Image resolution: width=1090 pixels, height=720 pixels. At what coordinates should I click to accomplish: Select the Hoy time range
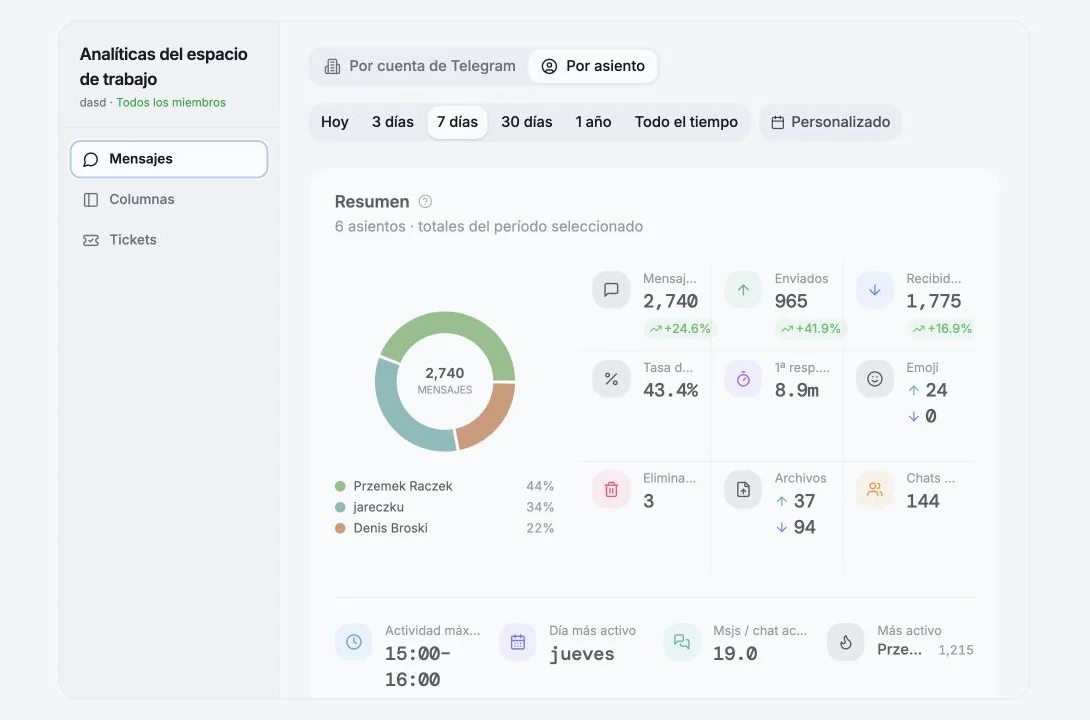(x=334, y=122)
